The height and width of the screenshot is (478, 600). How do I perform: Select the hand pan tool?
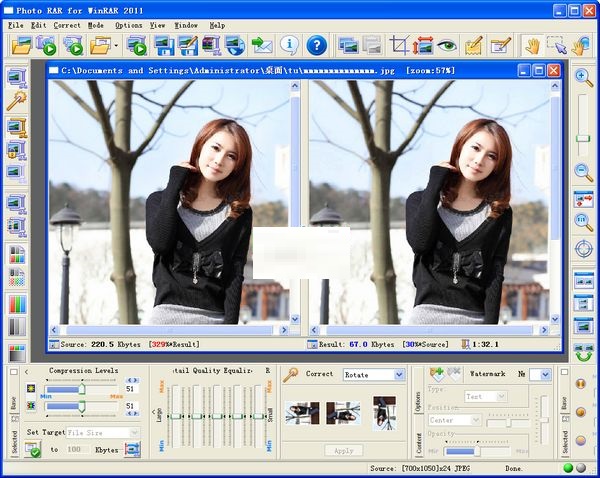pyautogui.click(x=532, y=45)
